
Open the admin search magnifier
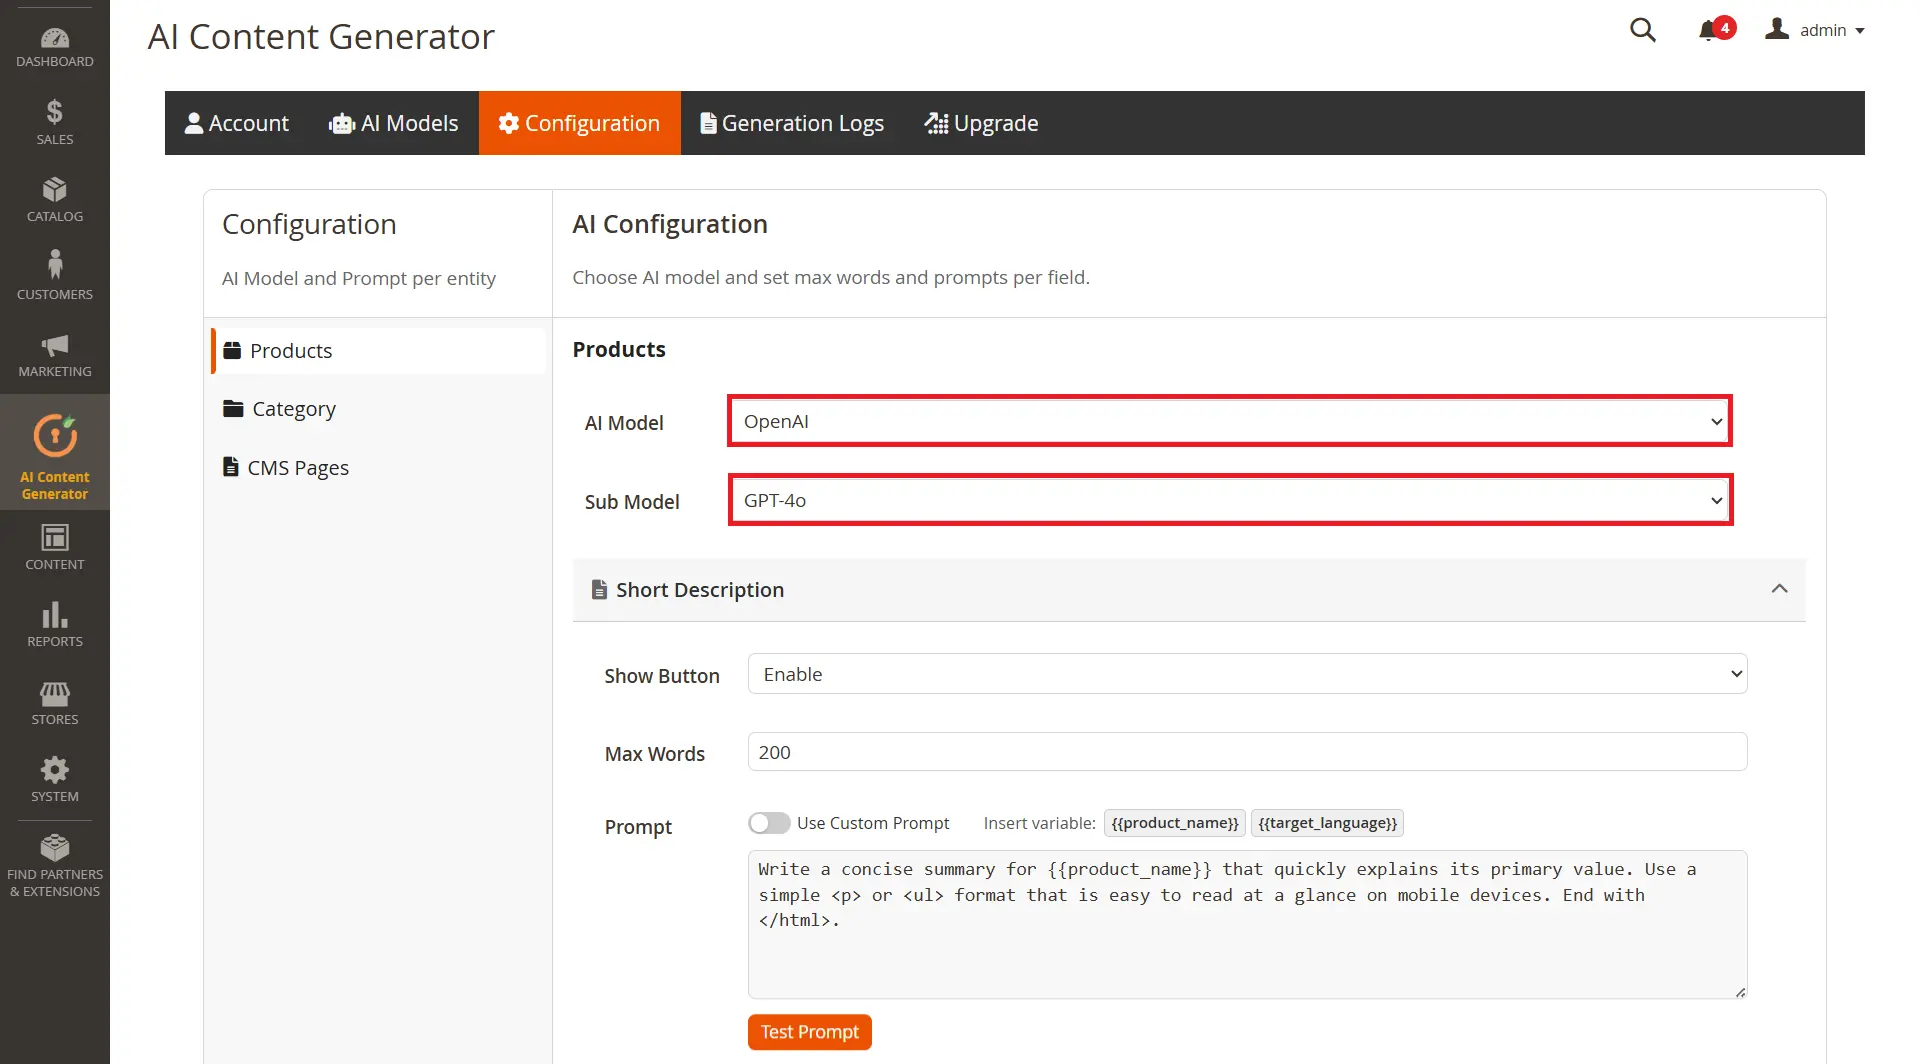(1643, 30)
